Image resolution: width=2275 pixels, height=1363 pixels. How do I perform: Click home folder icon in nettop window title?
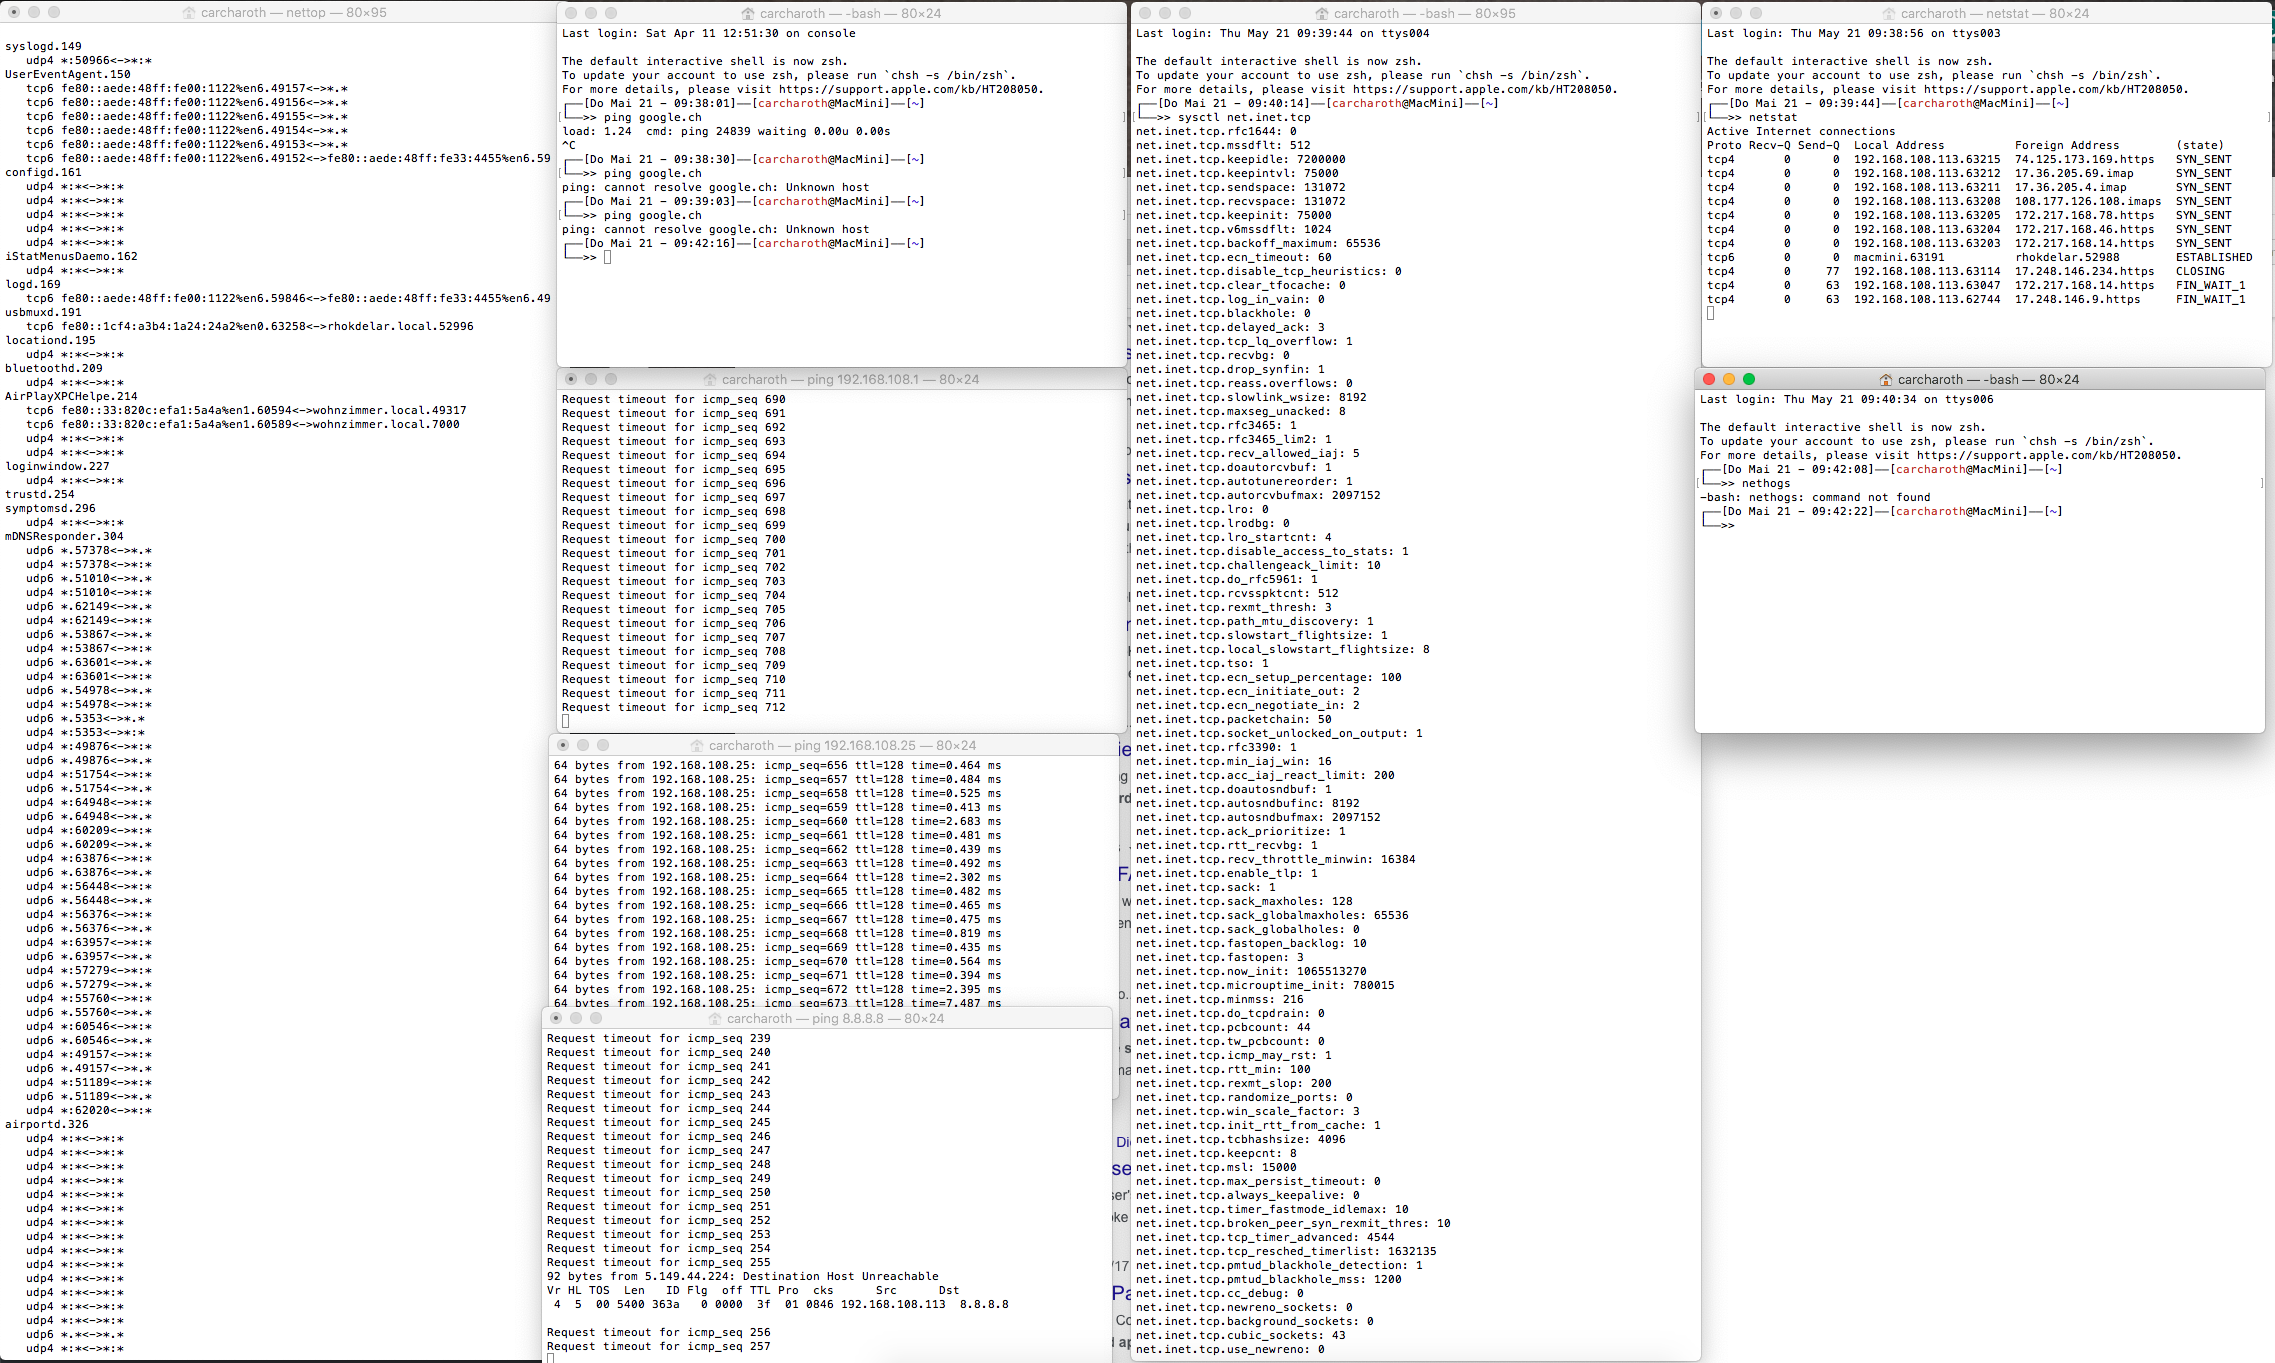189,13
